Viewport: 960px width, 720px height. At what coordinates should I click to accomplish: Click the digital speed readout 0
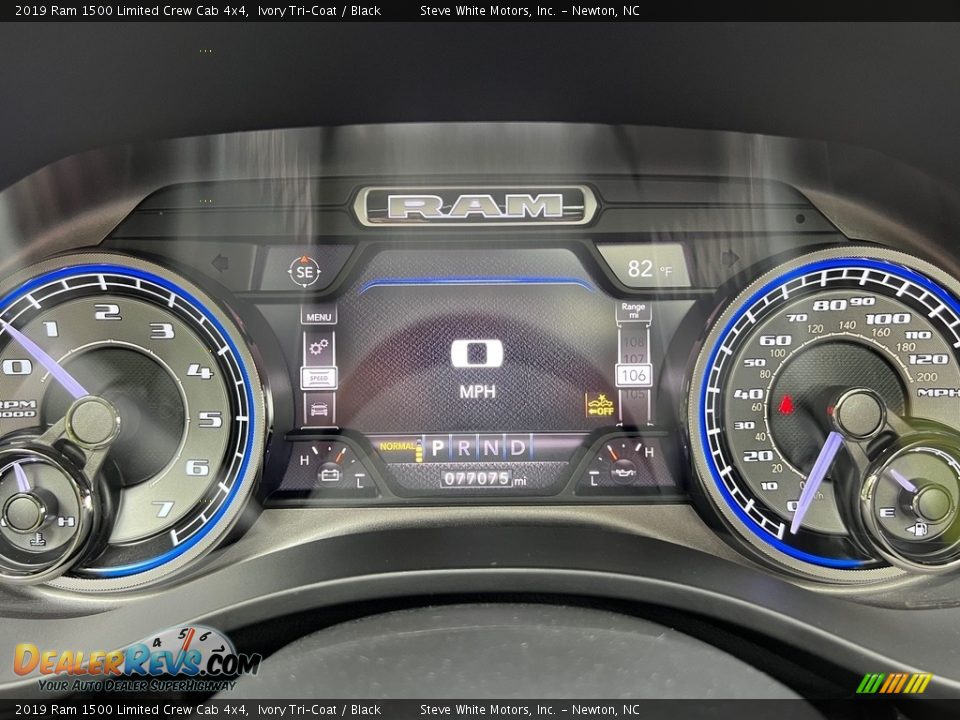pos(477,354)
